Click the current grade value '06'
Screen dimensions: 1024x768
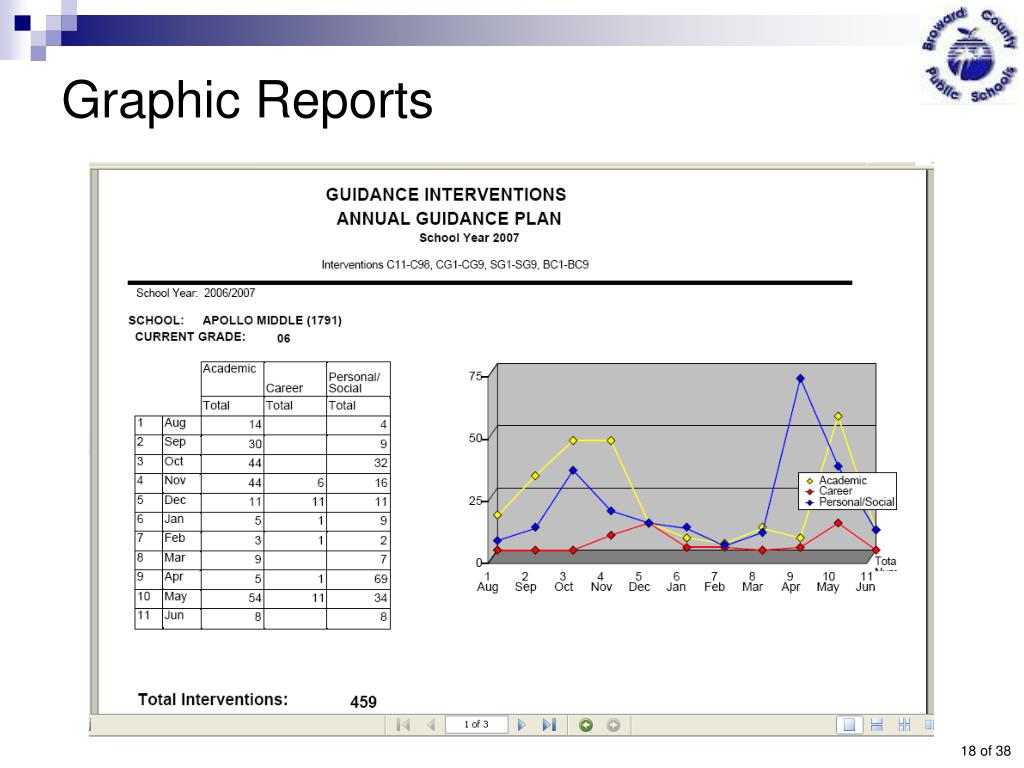click(x=283, y=338)
